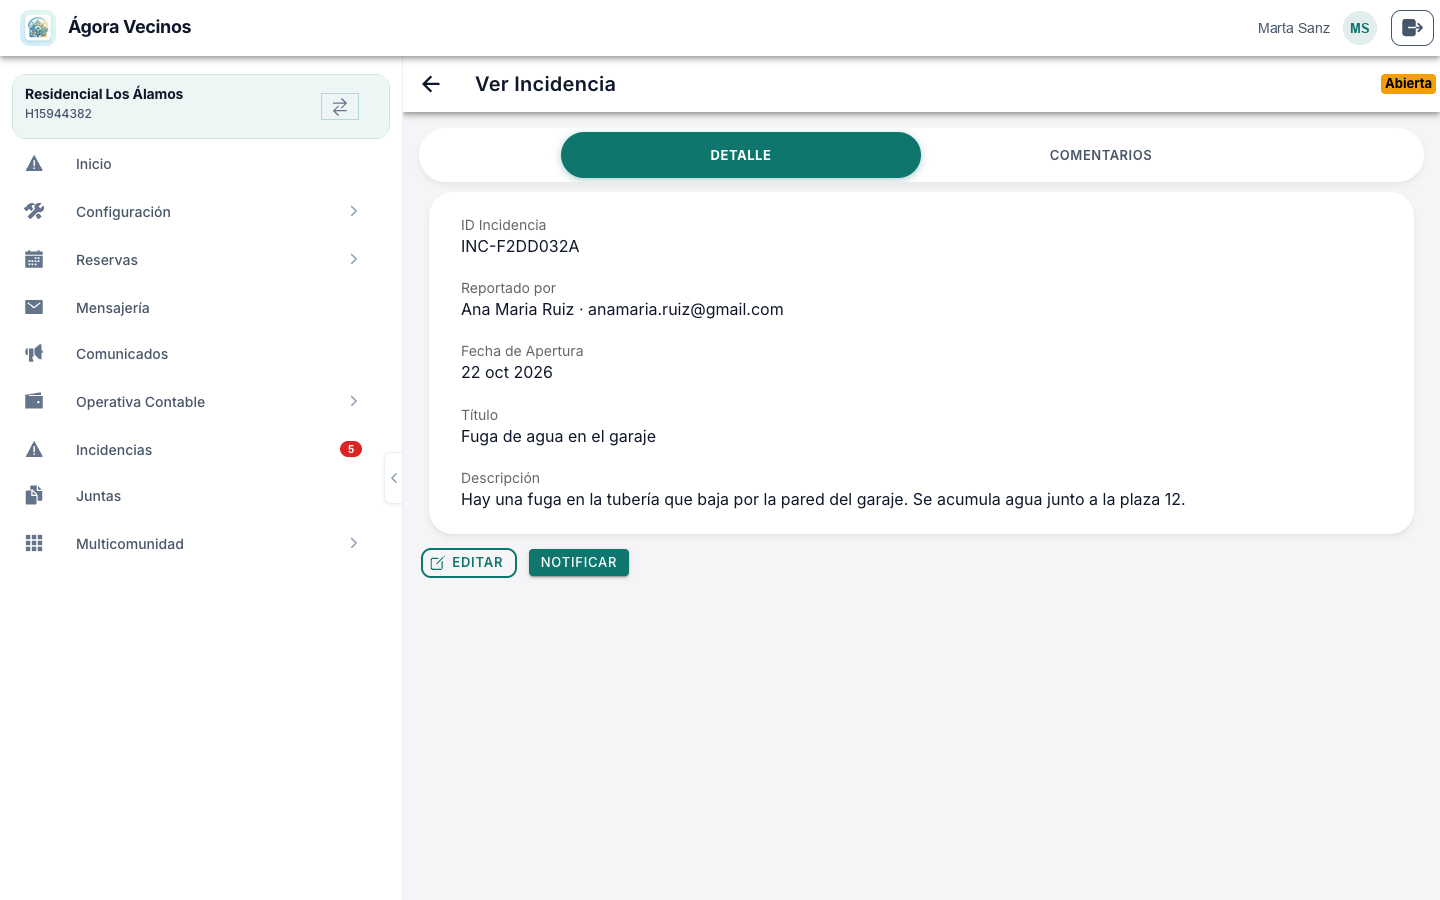Expand the Reservas submenu chevron
Viewport: 1440px width, 900px height.
[353, 259]
